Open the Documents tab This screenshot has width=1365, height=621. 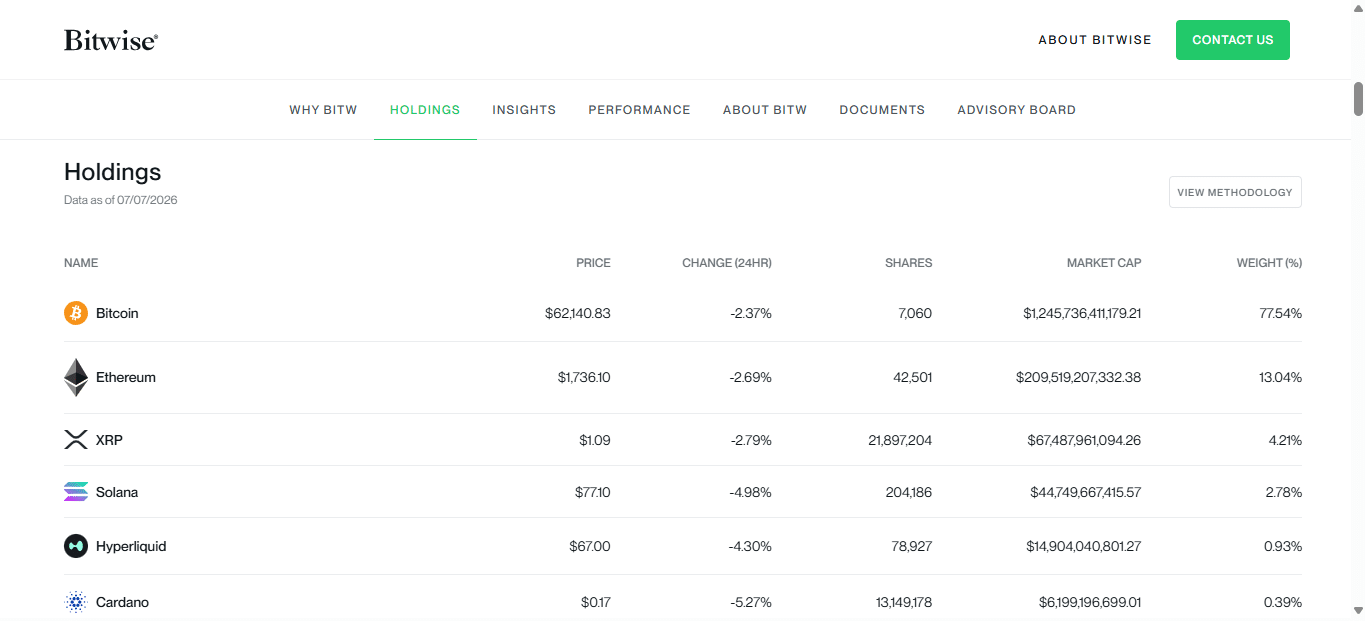point(882,110)
